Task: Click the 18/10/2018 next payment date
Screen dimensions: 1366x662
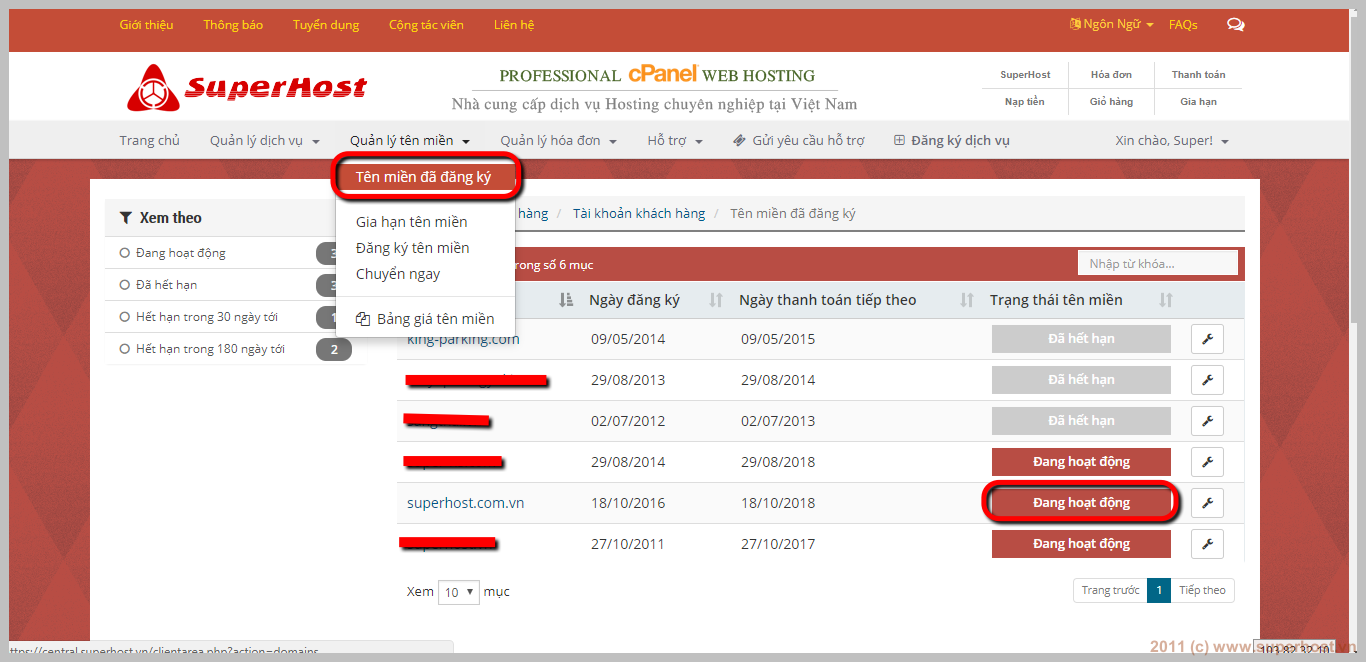Action: coord(778,503)
